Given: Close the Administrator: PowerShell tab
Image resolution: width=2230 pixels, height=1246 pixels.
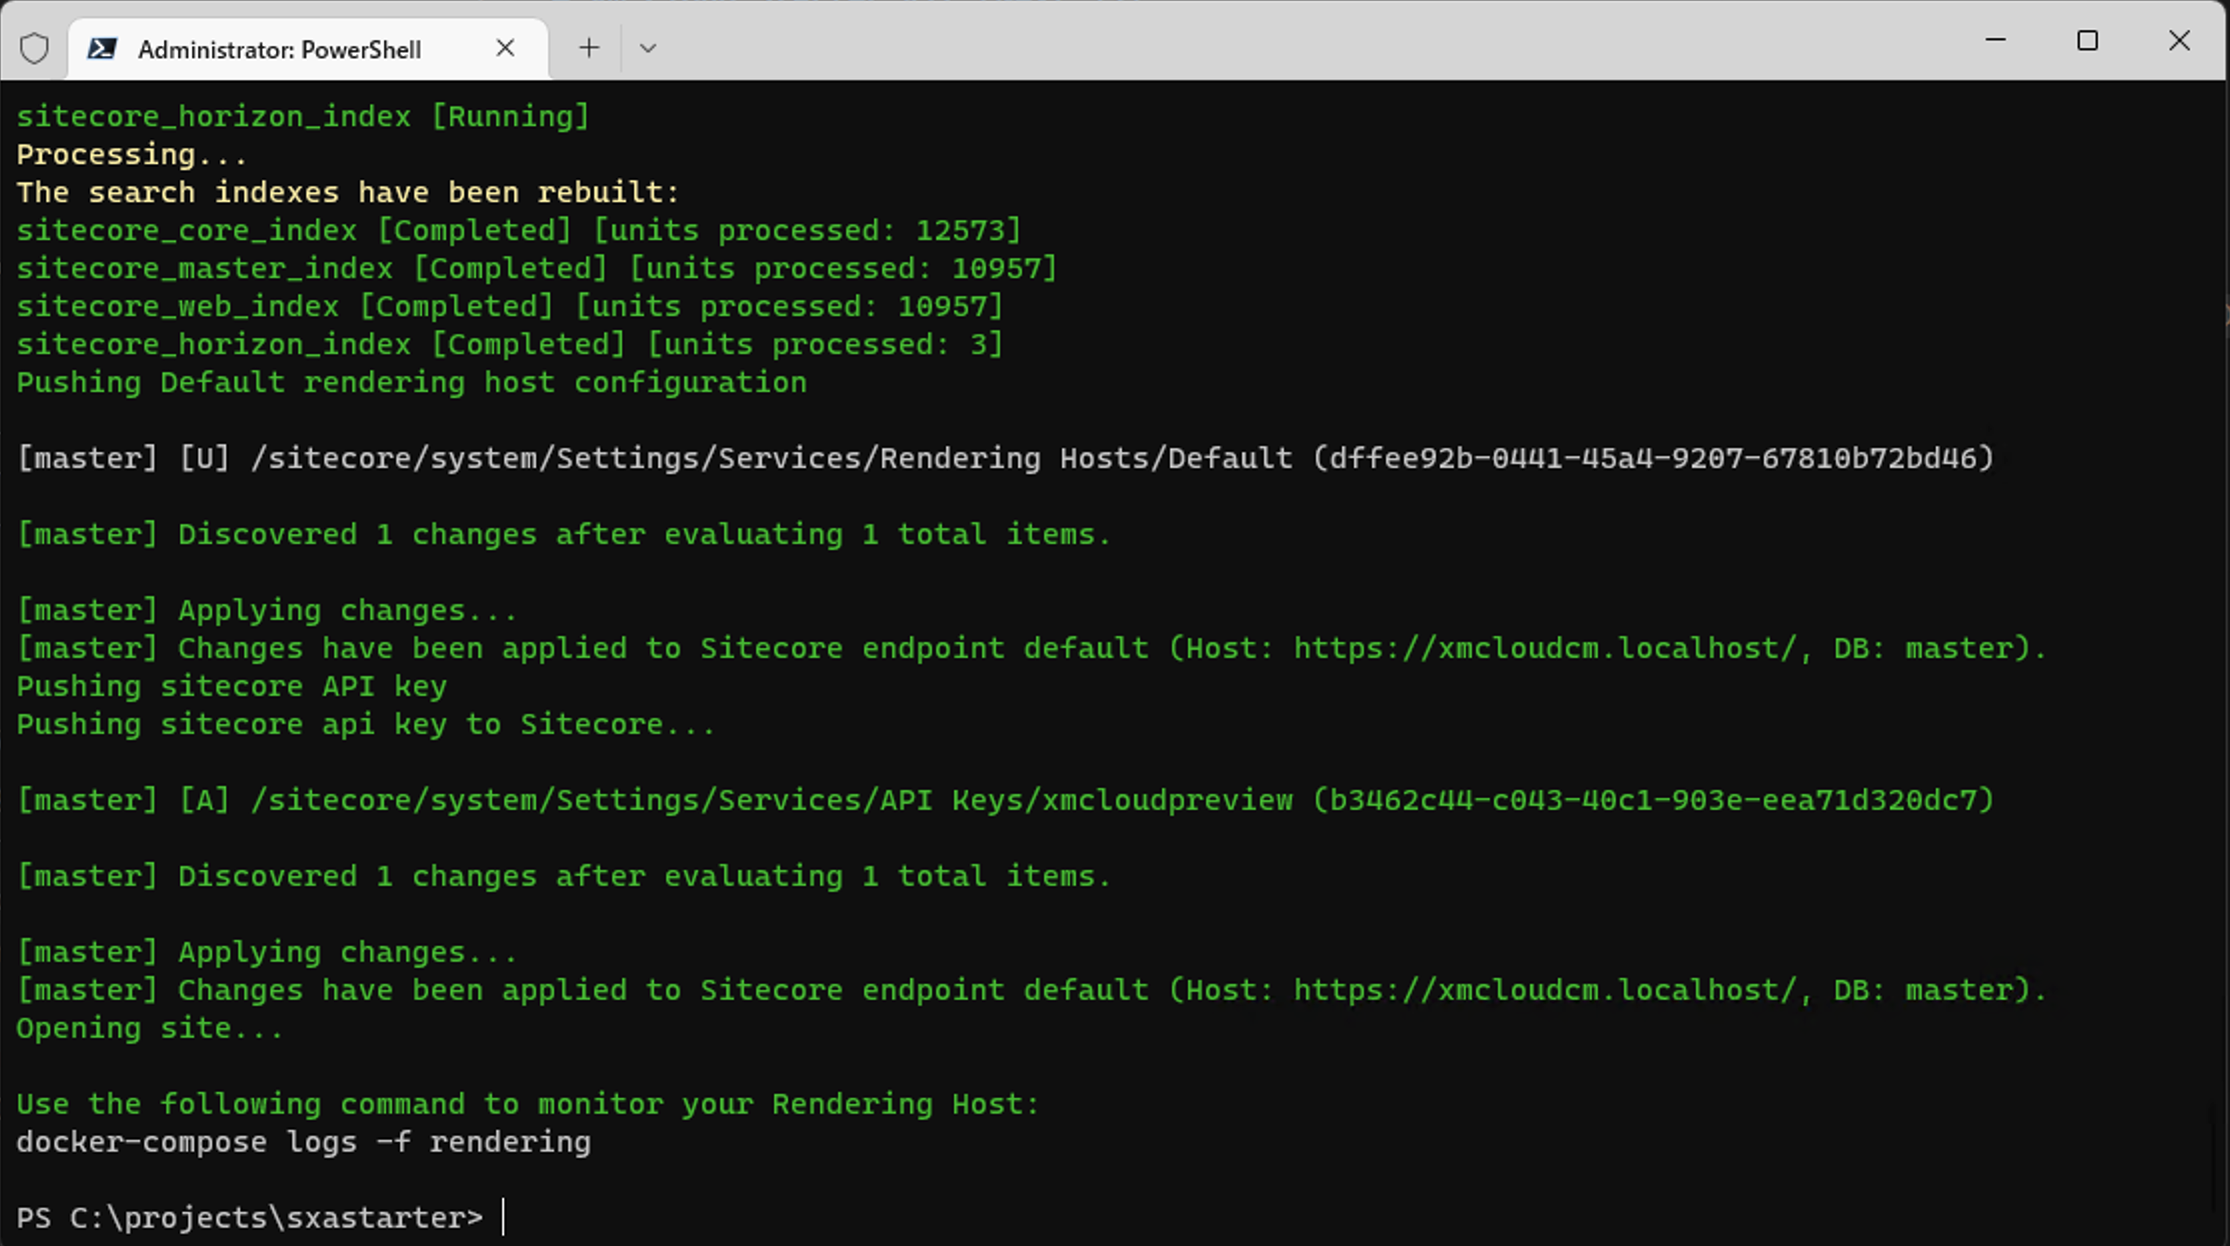Looking at the screenshot, I should coord(505,48).
